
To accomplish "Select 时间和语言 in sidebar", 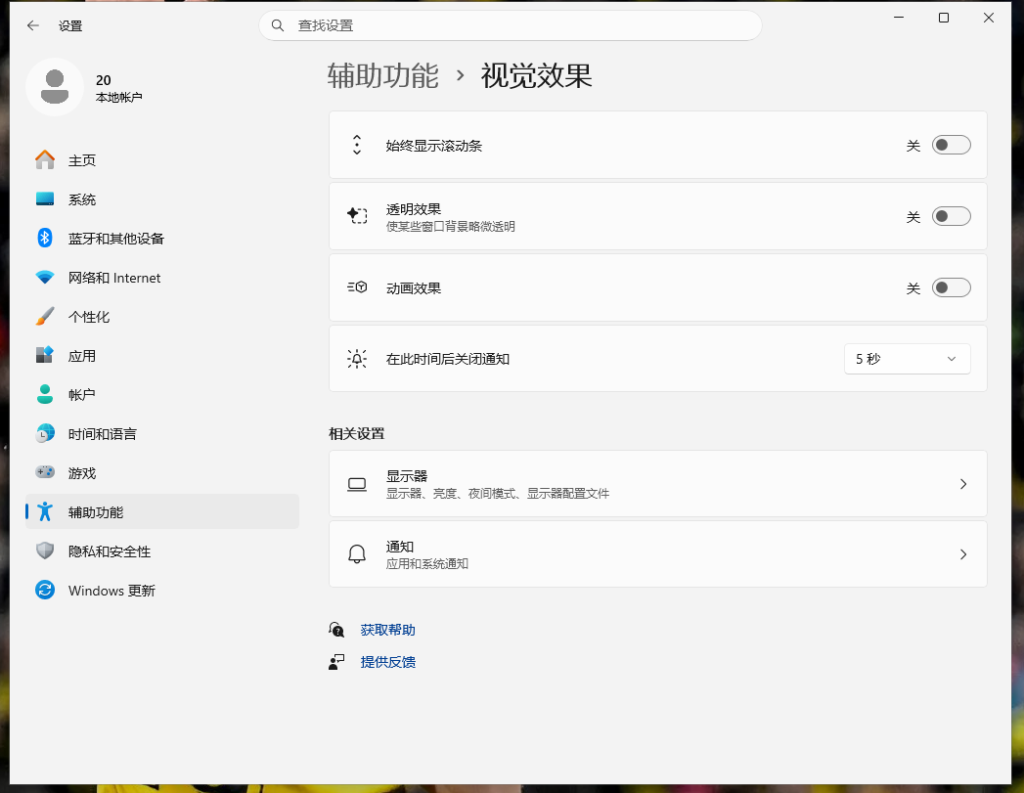I will [162, 434].
